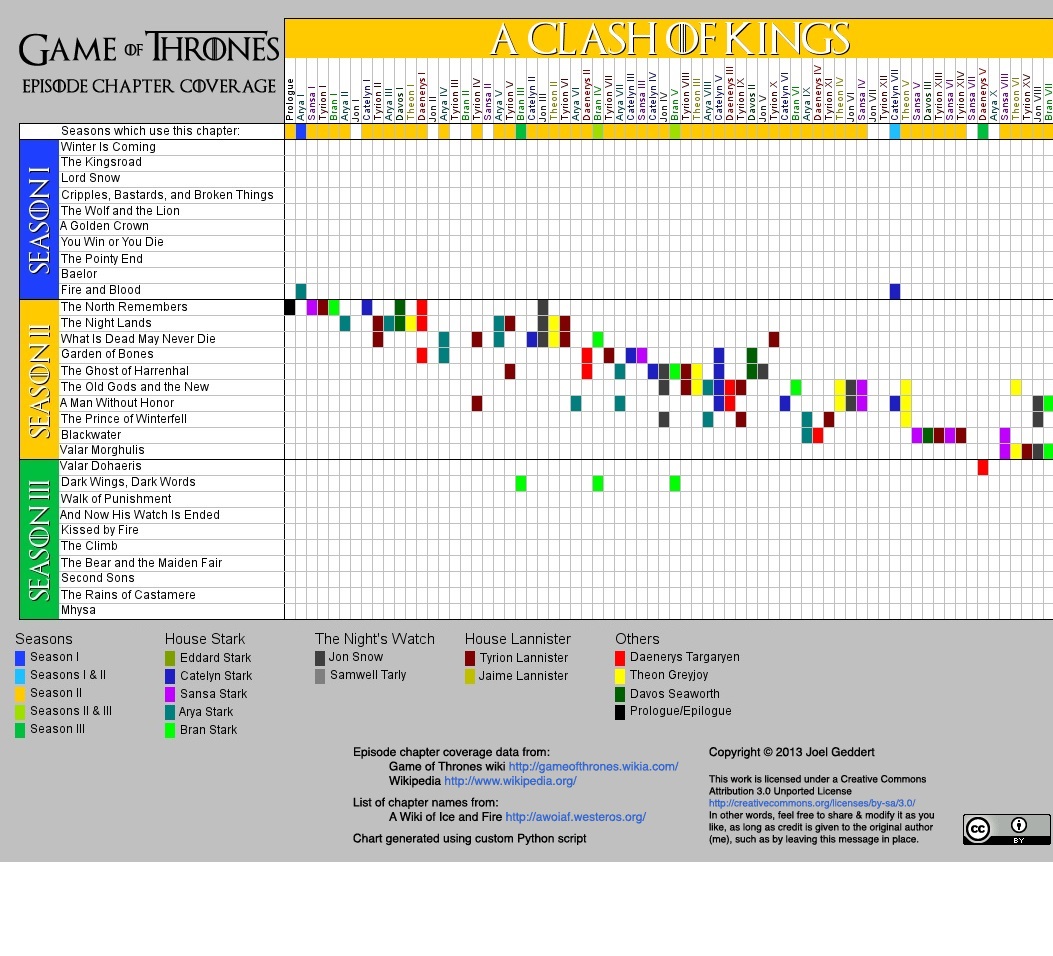Click the 'Copyright © 2013 Joel Geddert' text
The height and width of the screenshot is (956, 1053).
tap(791, 753)
